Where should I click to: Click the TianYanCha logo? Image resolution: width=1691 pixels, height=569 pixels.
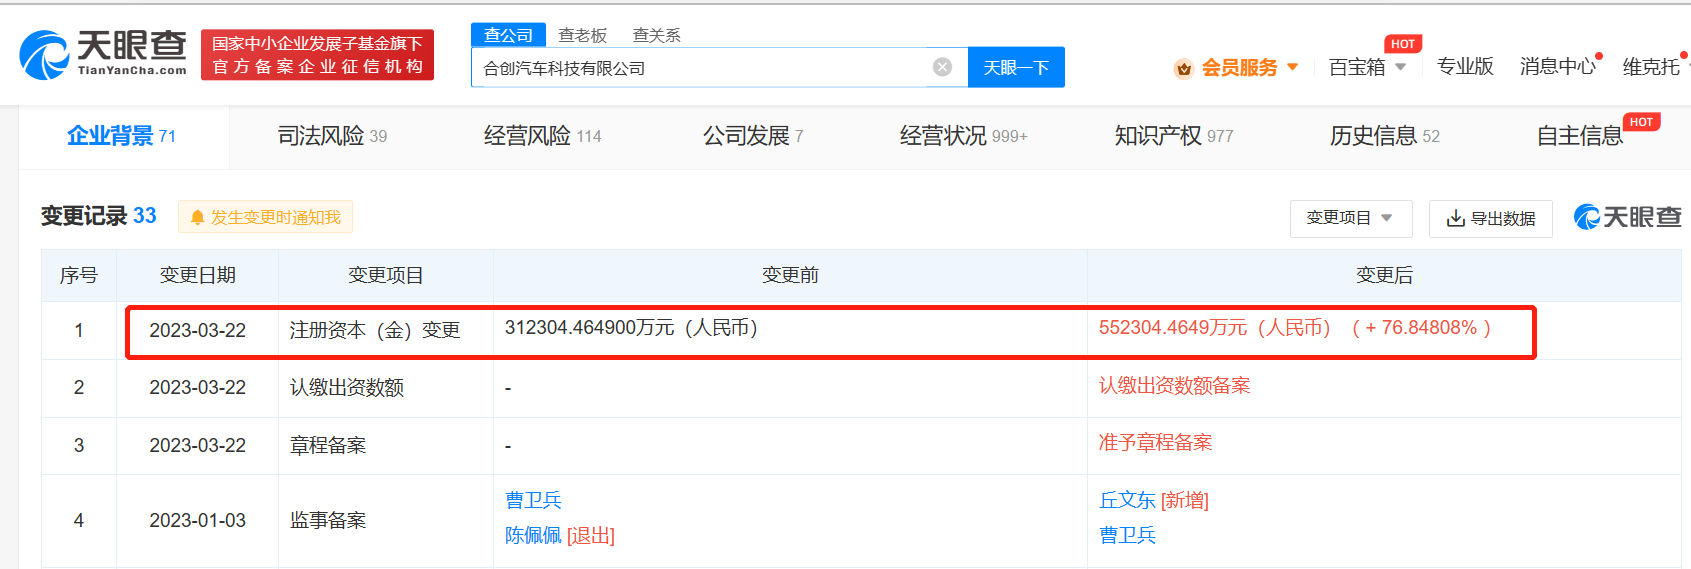(x=103, y=54)
